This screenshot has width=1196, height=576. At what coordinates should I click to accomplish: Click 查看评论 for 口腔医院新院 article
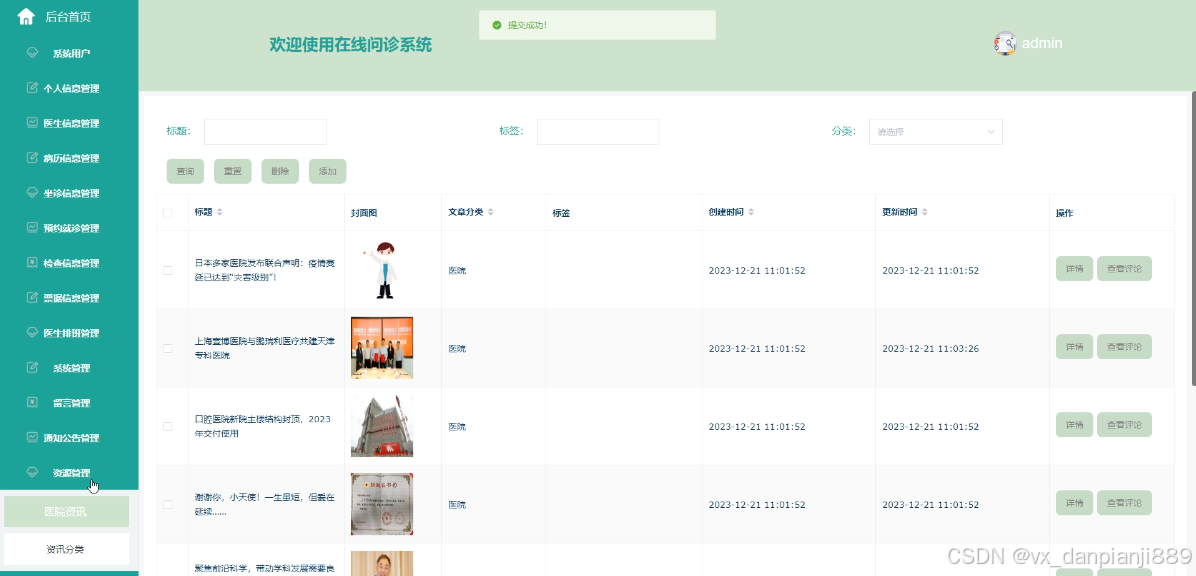[x=1124, y=425]
